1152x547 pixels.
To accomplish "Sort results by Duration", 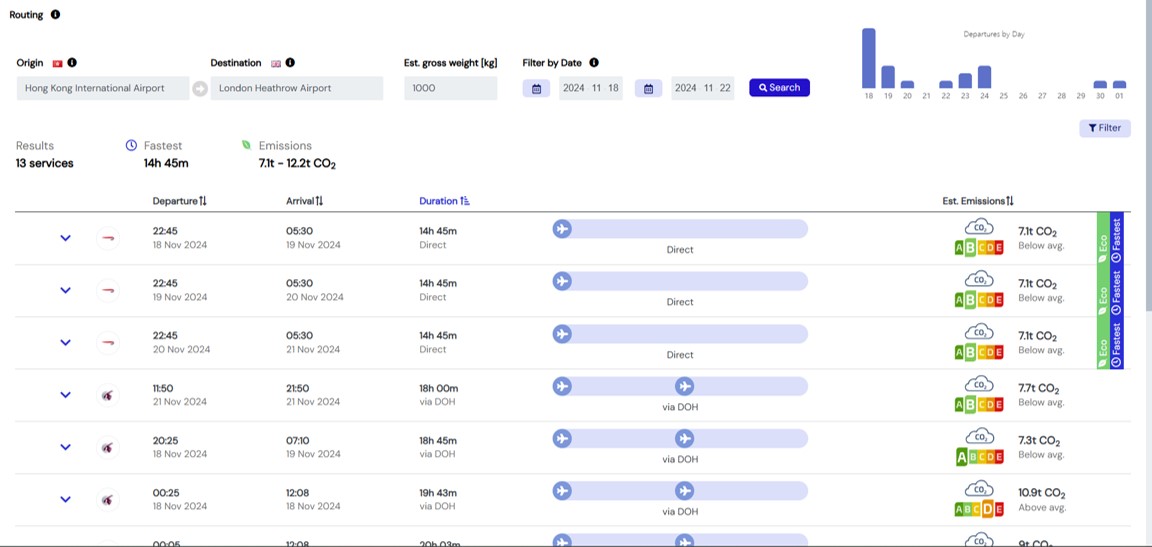I will pos(444,201).
